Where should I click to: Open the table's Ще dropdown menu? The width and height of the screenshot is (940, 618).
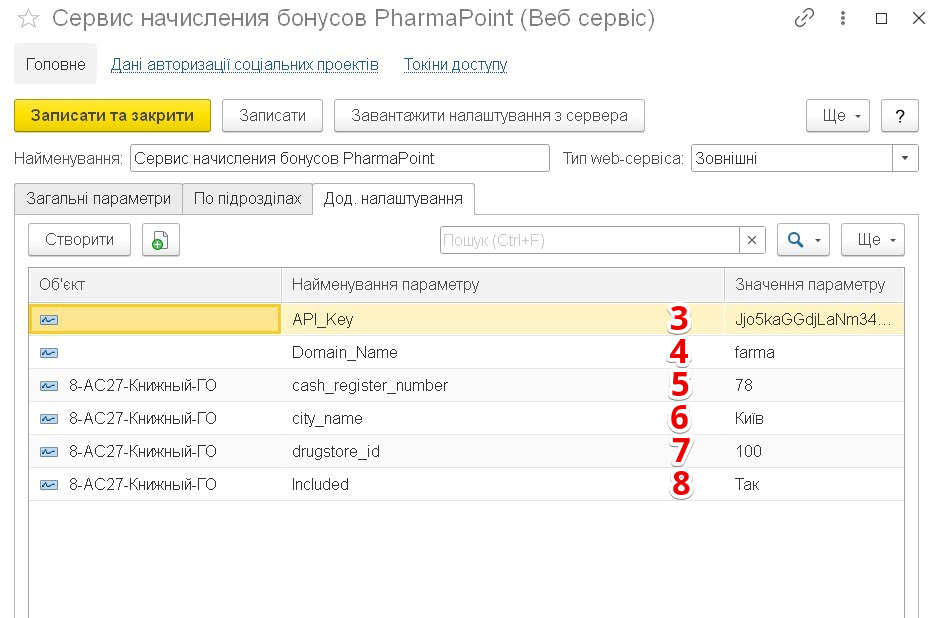873,240
